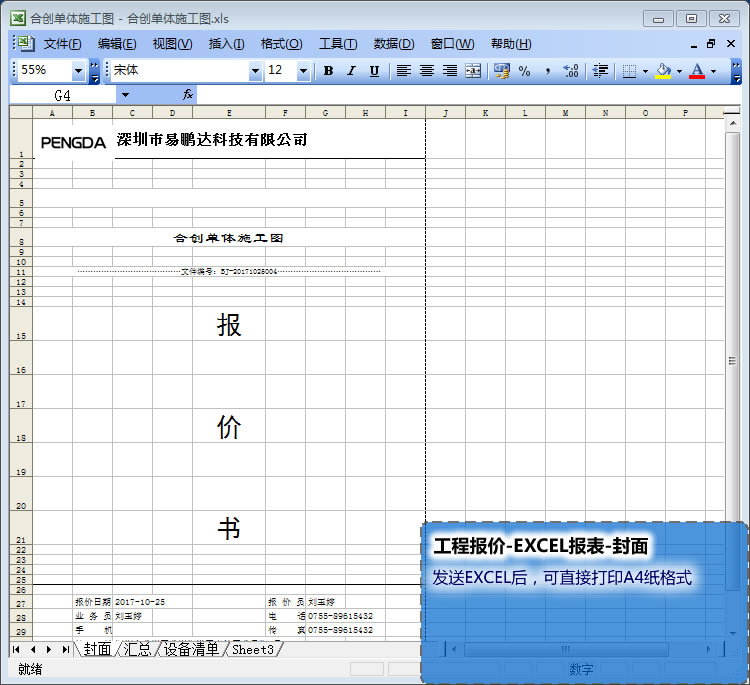Viewport: 750px width, 685px height.
Task: Apply red font color
Action: click(697, 71)
